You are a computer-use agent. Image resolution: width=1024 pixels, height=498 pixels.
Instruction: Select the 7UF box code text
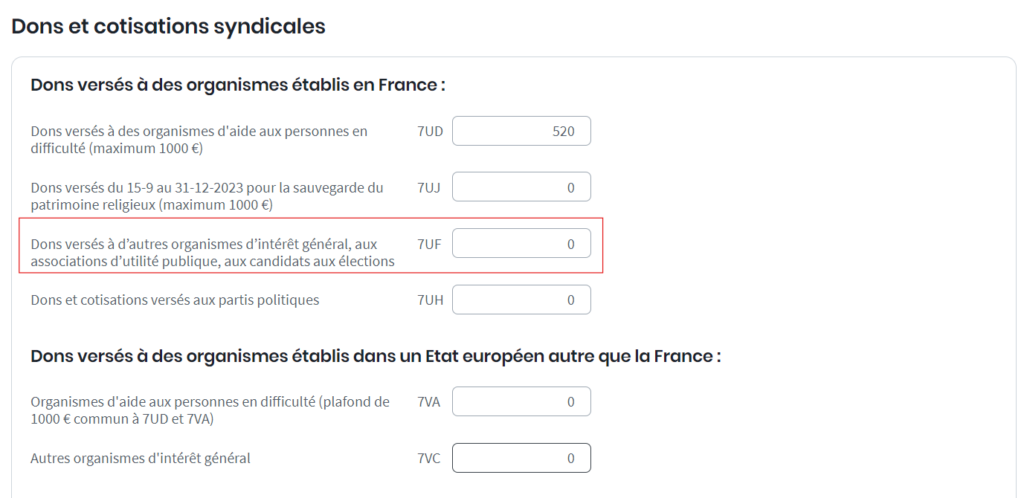pos(430,243)
